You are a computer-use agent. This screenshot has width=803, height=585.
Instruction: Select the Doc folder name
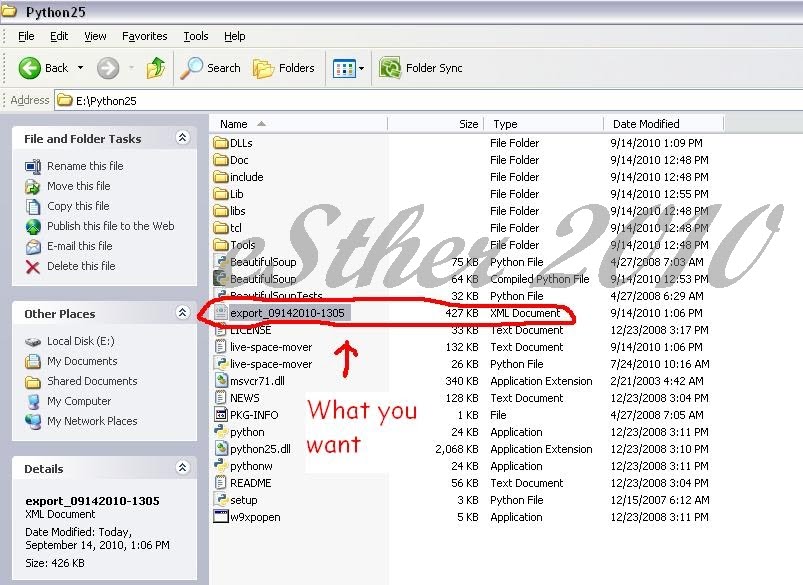coord(239,160)
